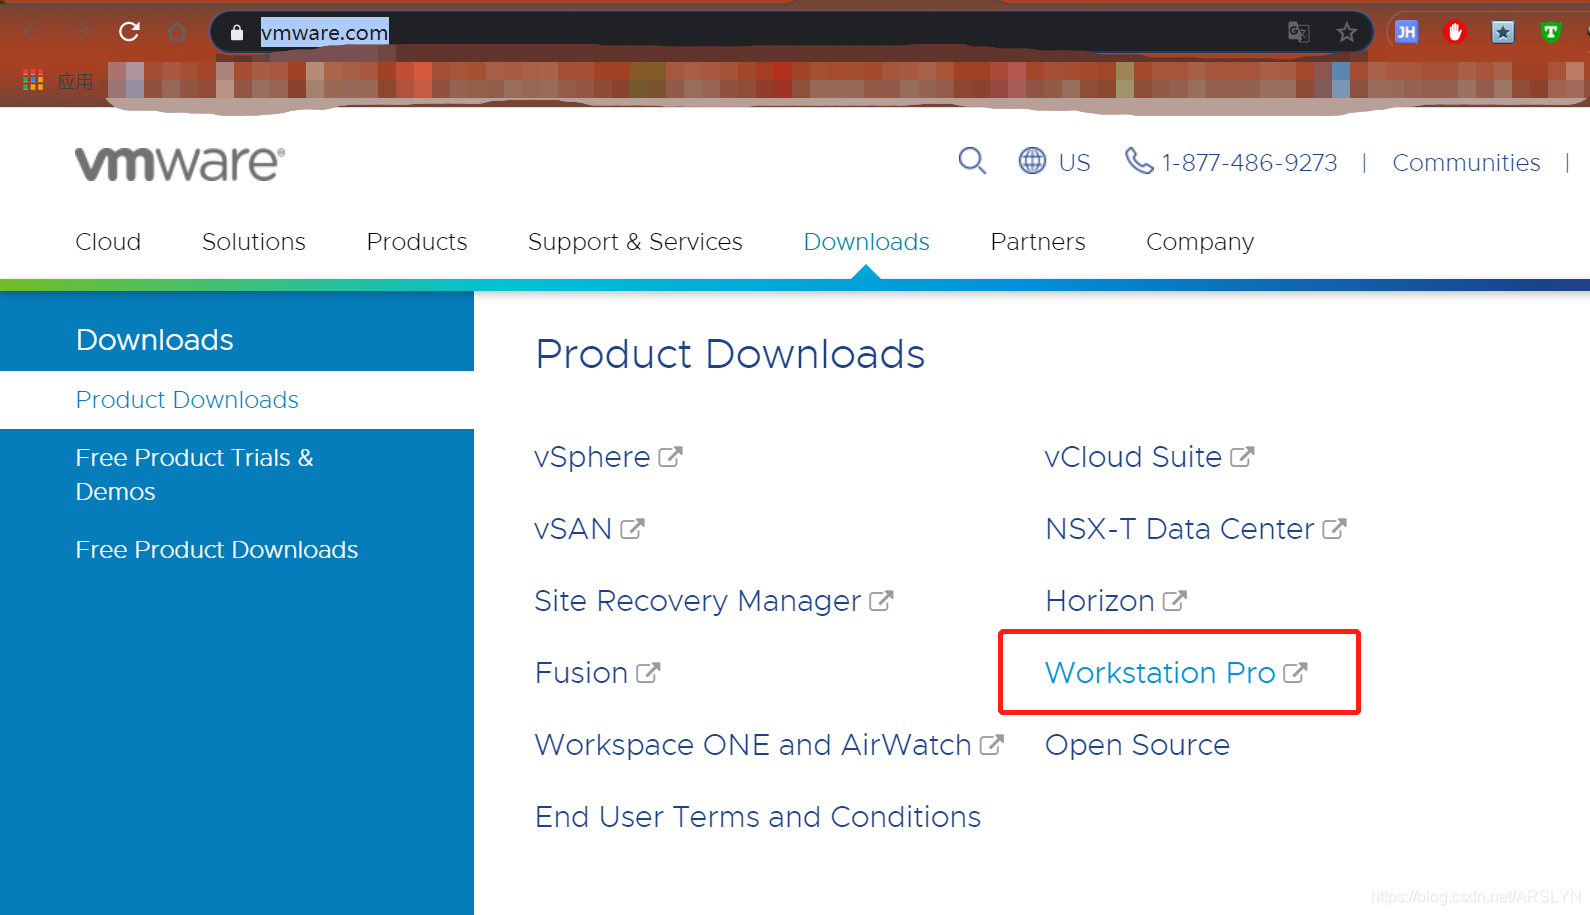Open the Workstation Pro download link
Viewport: 1590px width, 915px height.
pyautogui.click(x=1160, y=673)
